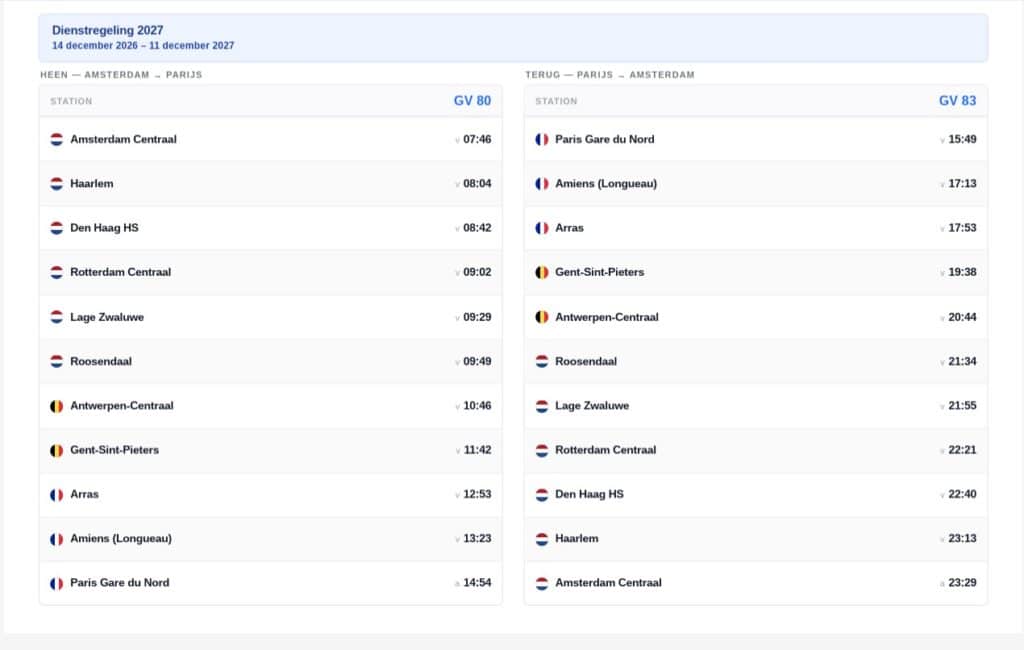The image size is (1024, 650).
Task: Select the 14:54 arrival time in Paris
Action: coord(477,583)
